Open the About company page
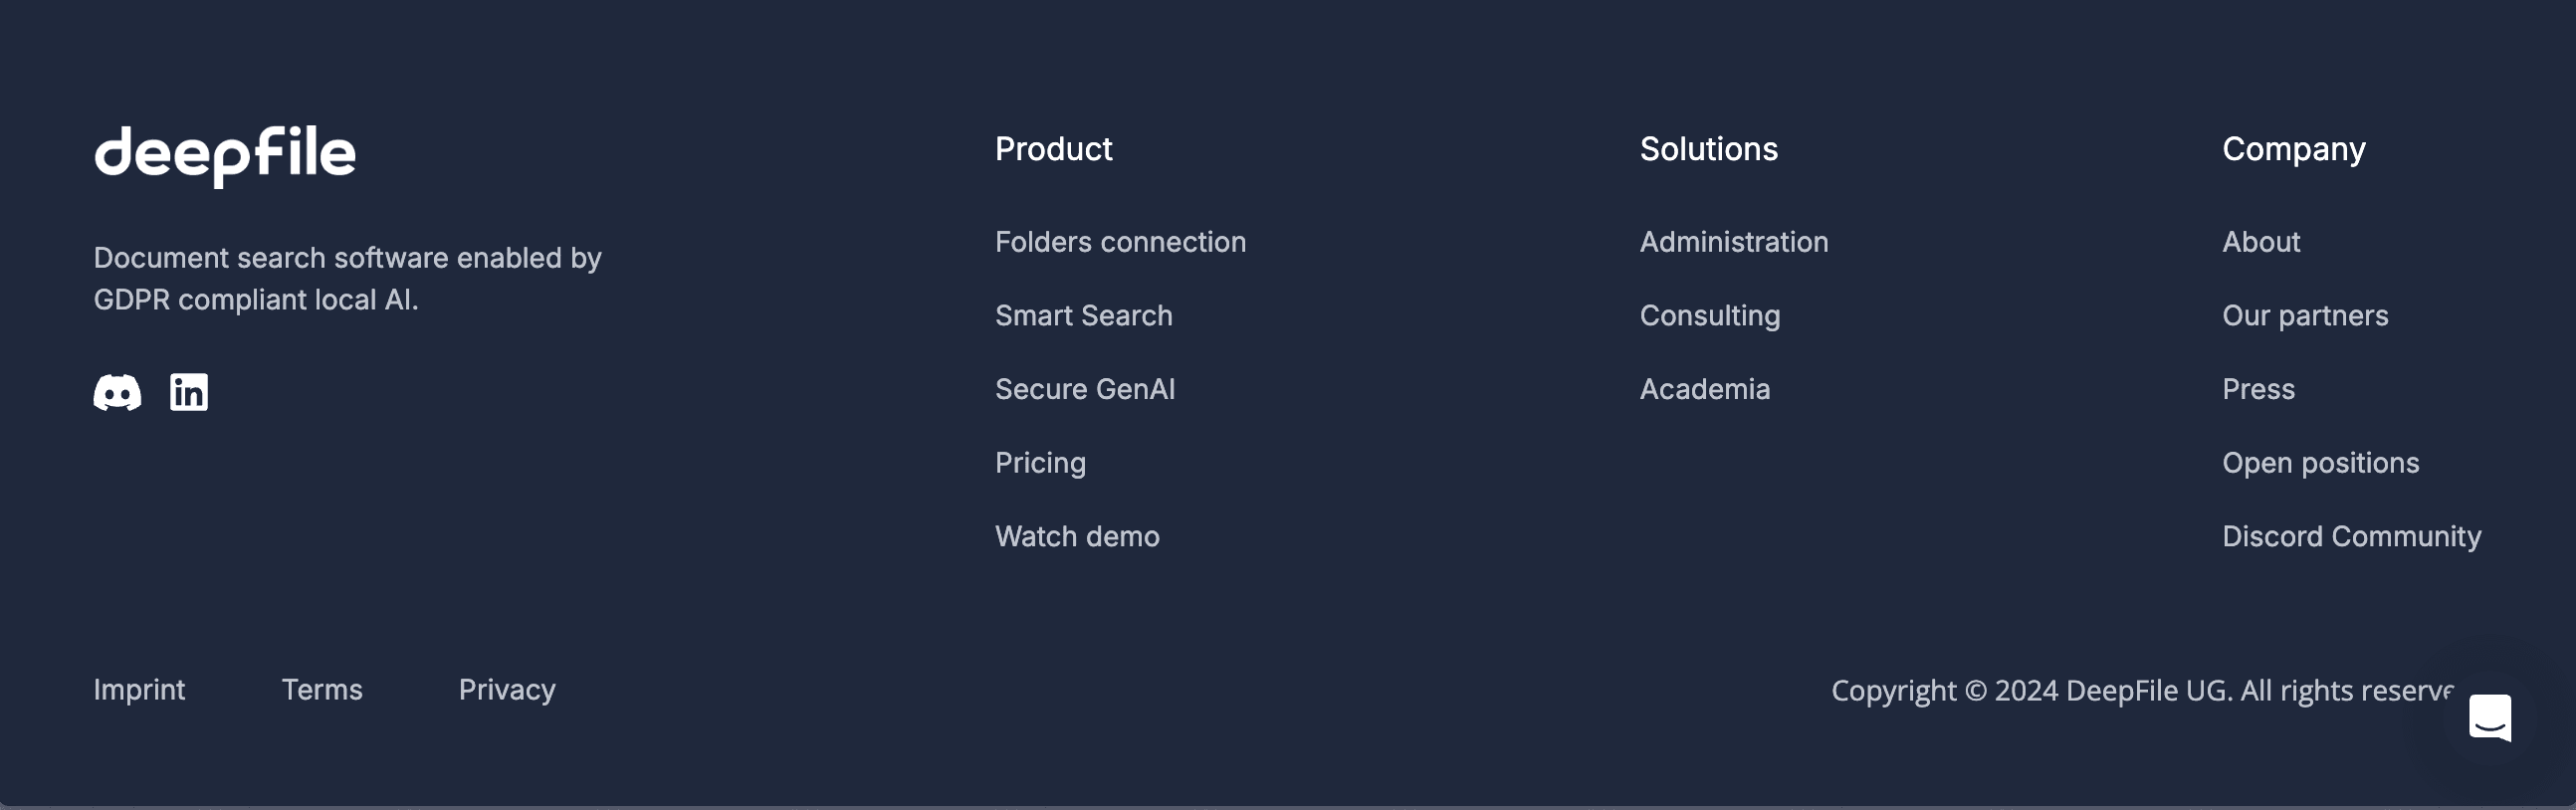 tap(2261, 242)
